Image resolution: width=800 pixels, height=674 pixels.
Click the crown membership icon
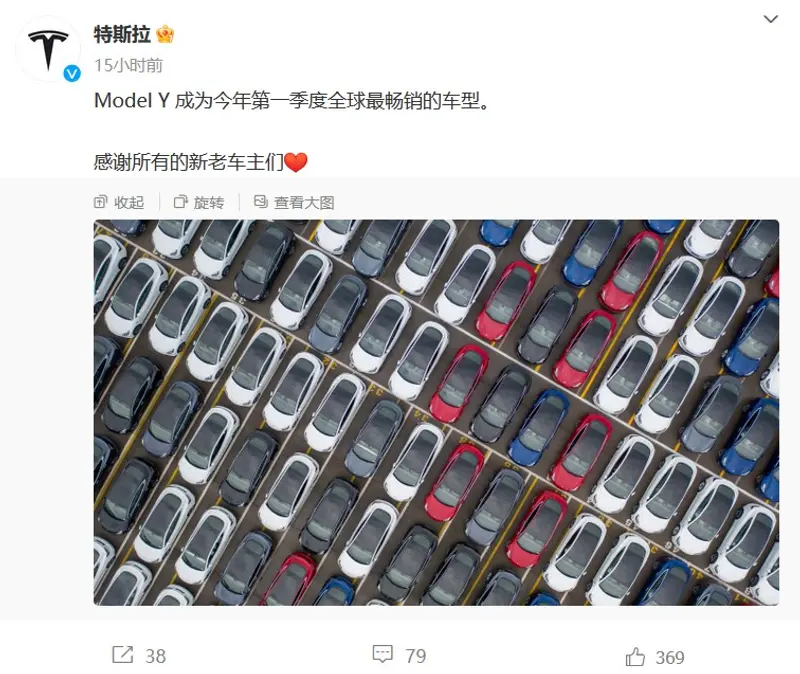165,35
